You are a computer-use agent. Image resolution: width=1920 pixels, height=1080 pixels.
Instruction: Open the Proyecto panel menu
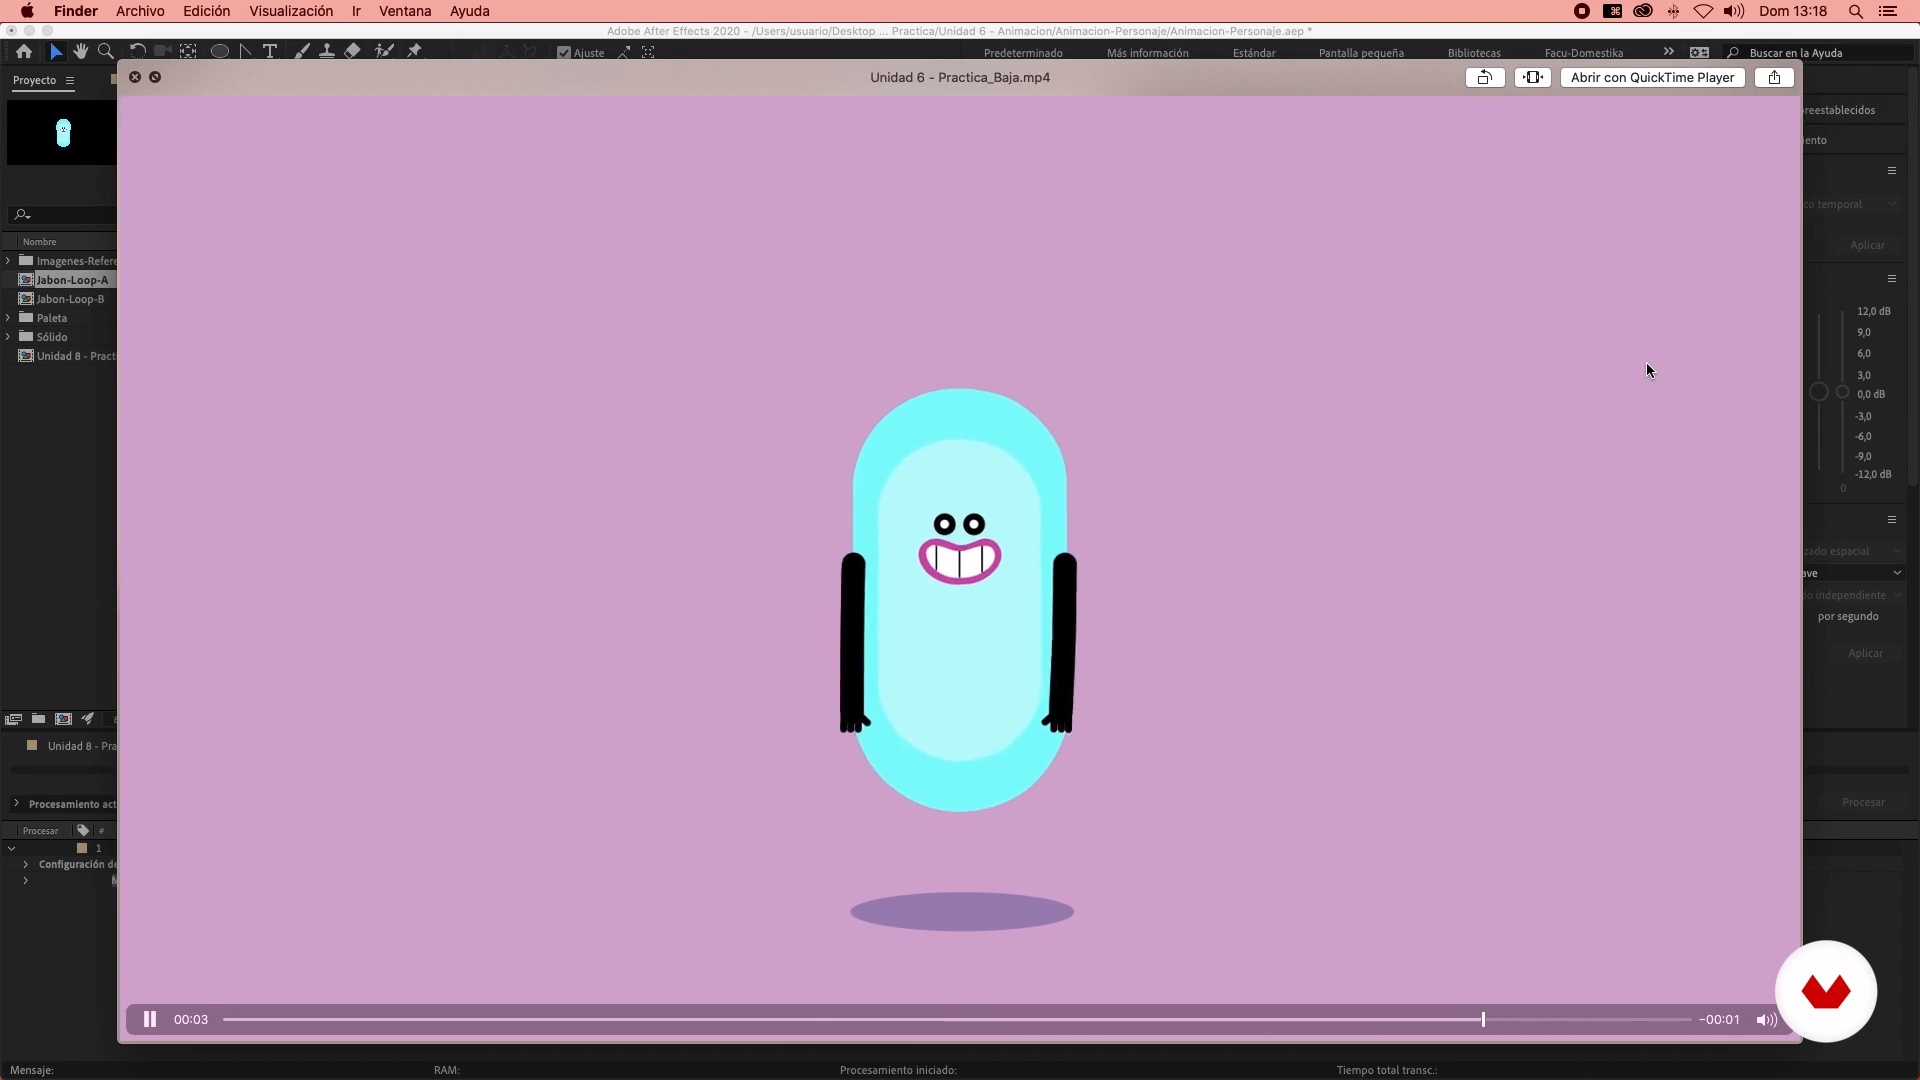[x=70, y=80]
